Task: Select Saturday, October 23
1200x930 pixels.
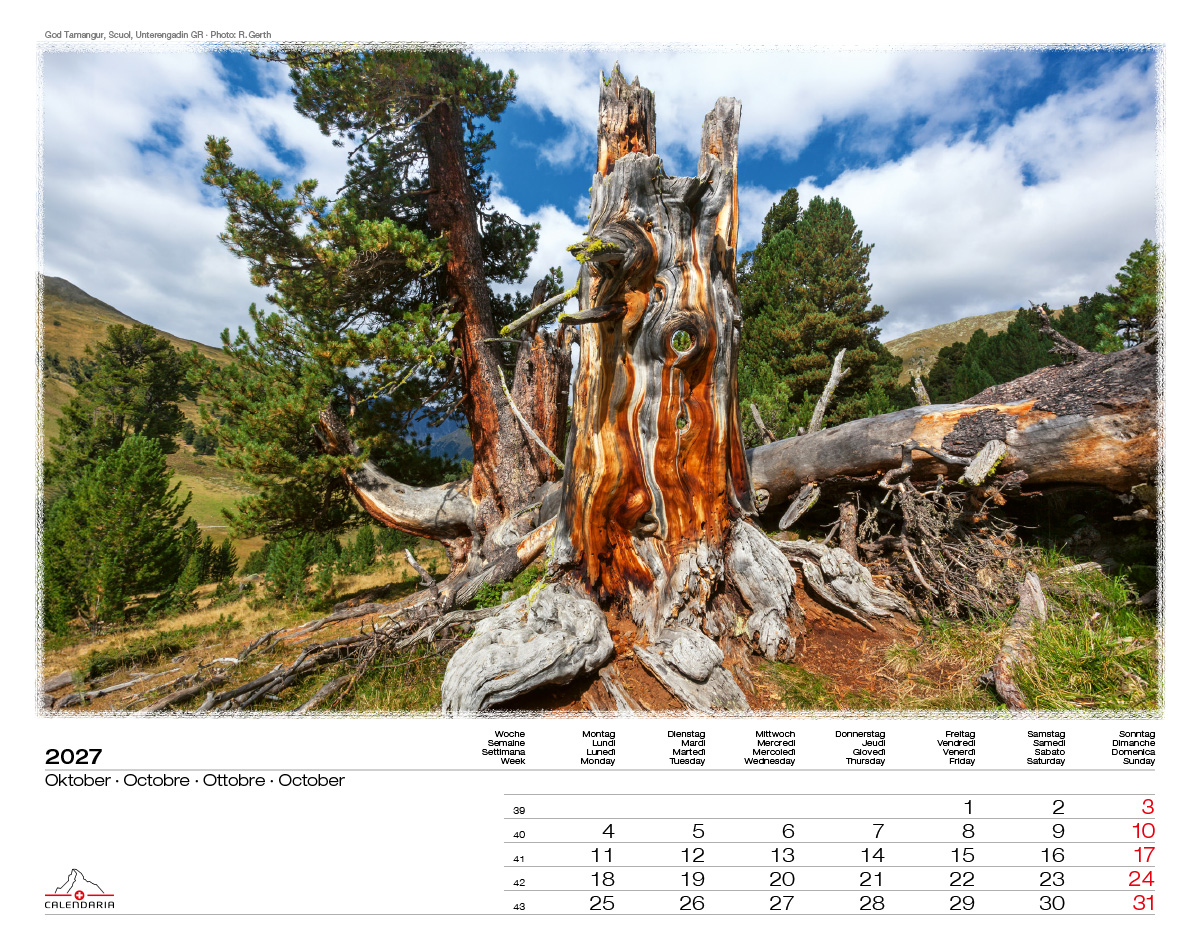Action: (x=1052, y=879)
